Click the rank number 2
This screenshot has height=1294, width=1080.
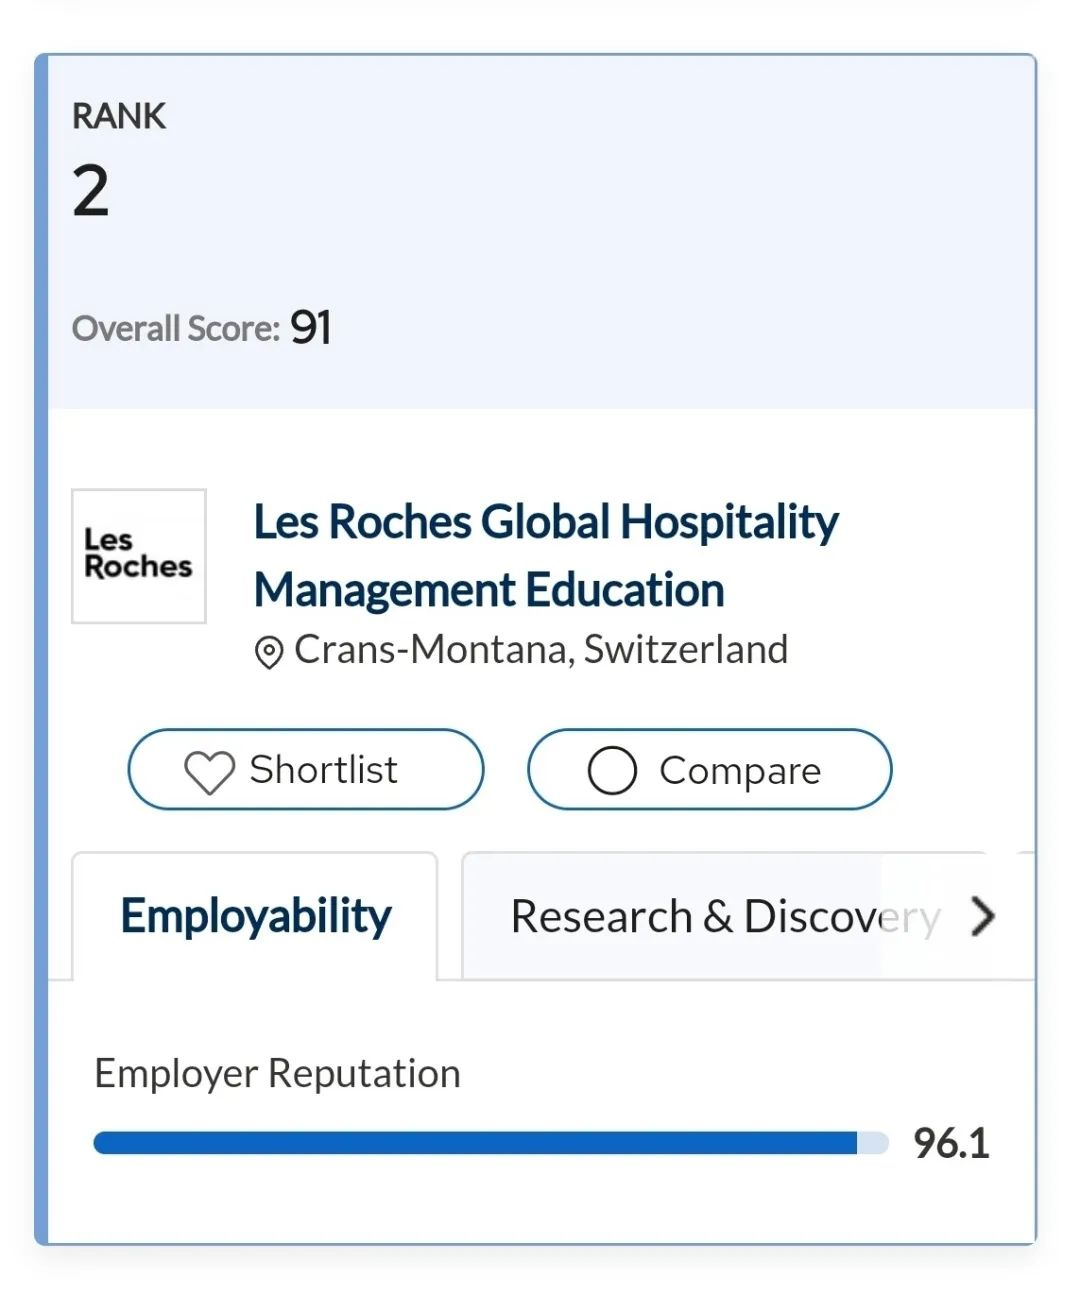coord(91,191)
